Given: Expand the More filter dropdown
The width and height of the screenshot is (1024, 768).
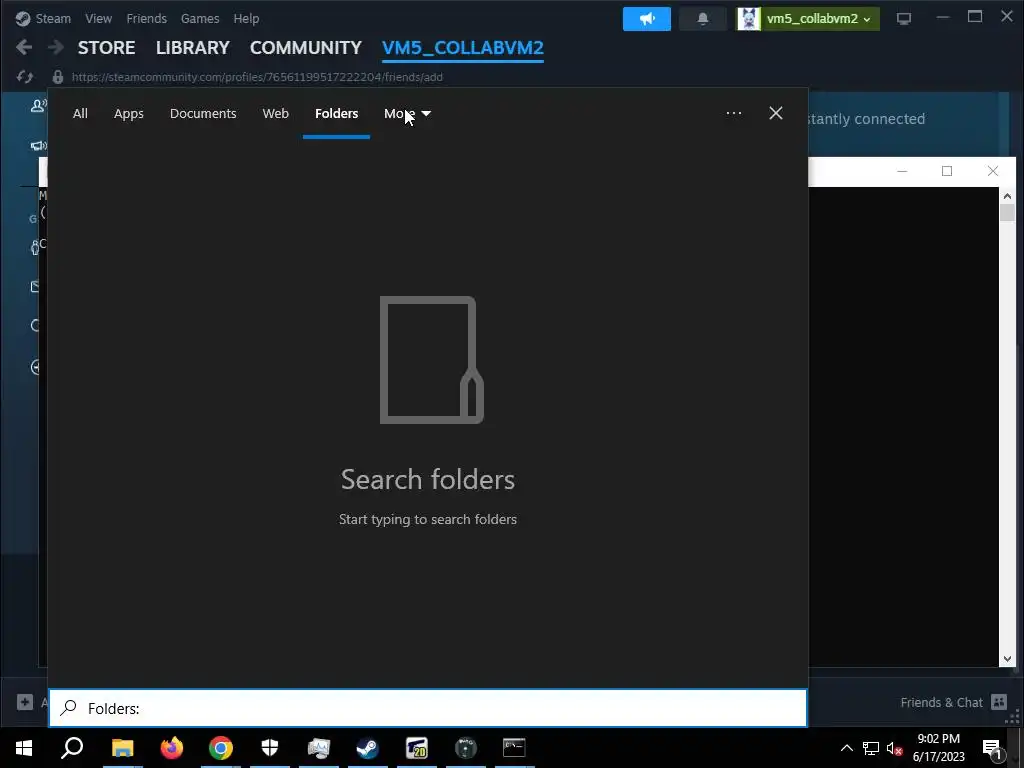Looking at the screenshot, I should [x=408, y=114].
